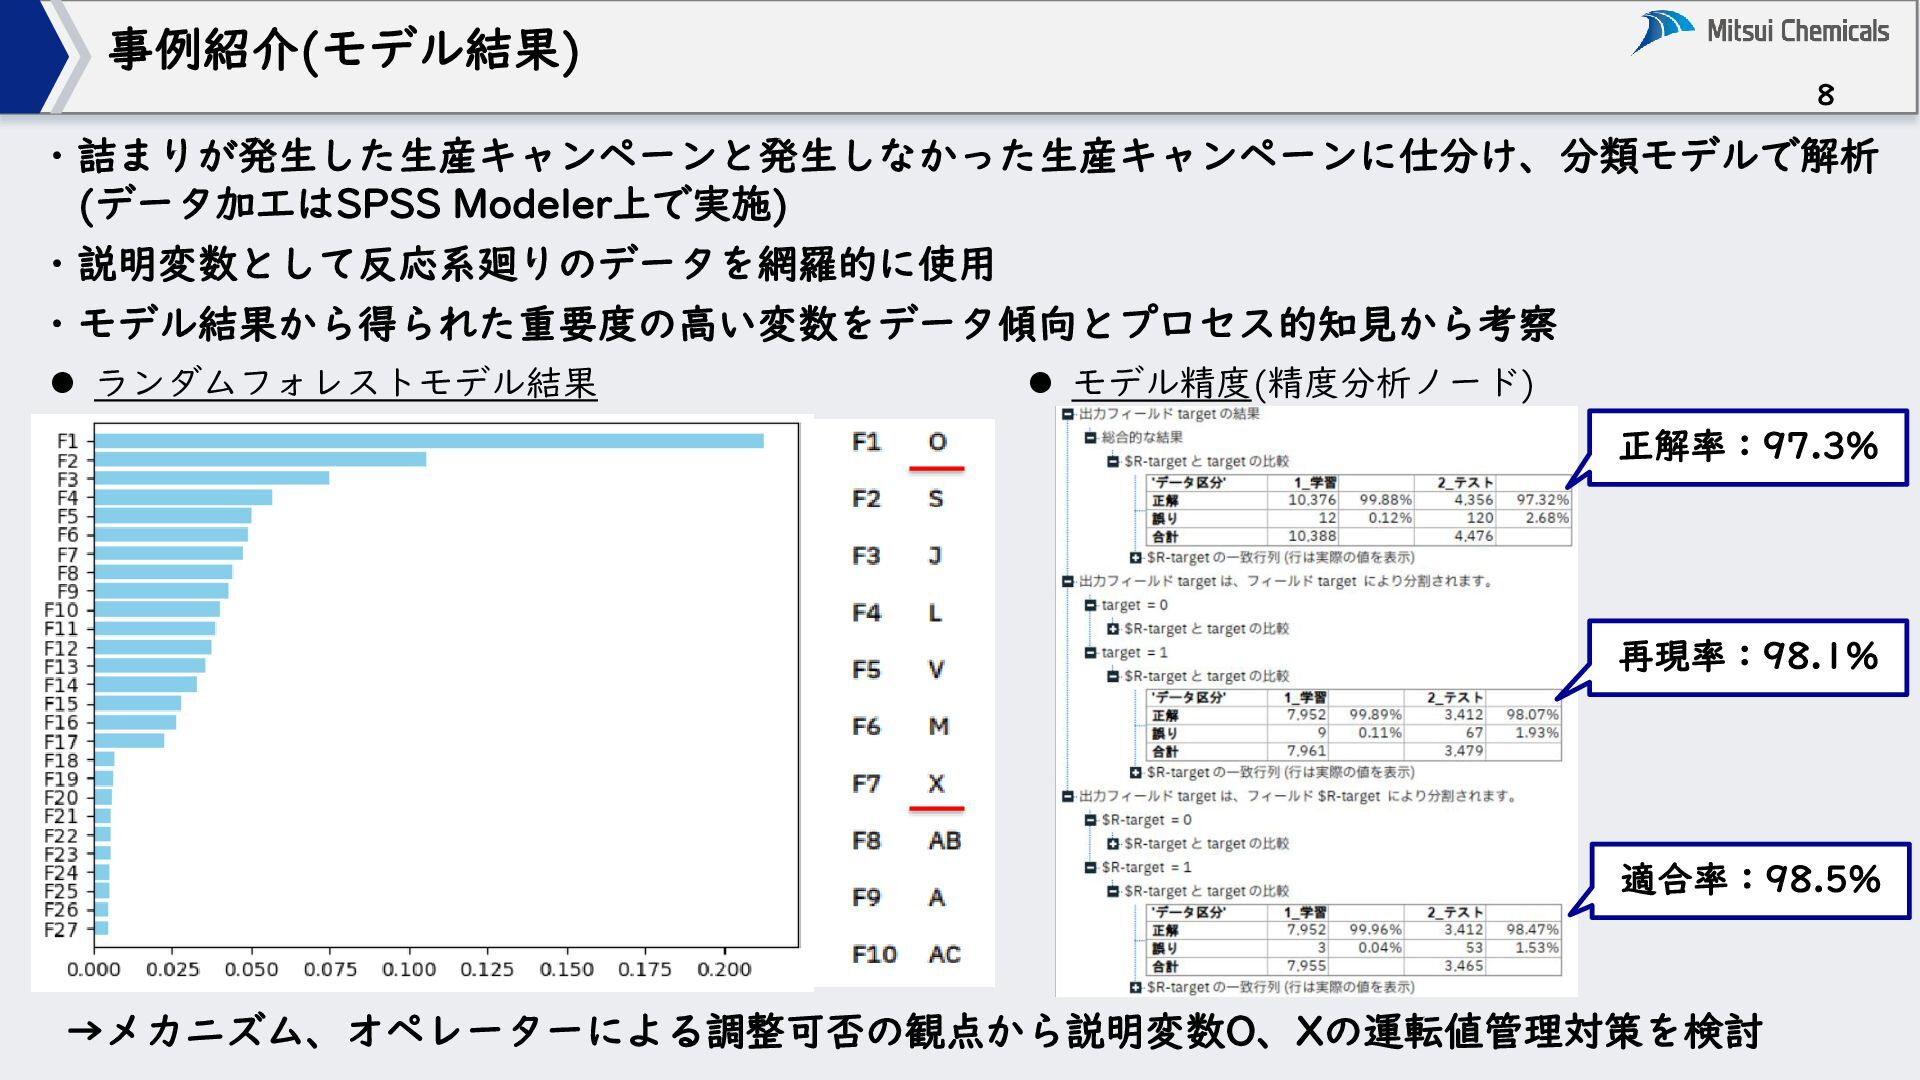Expand the topmost $R-target の一致行列 node
The height and width of the screenshot is (1080, 1920).
click(x=1136, y=558)
